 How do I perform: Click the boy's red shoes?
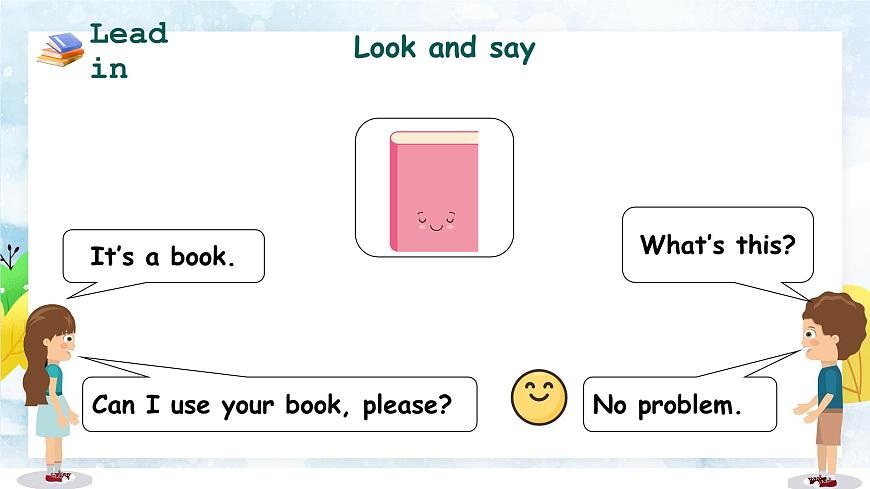[822, 480]
